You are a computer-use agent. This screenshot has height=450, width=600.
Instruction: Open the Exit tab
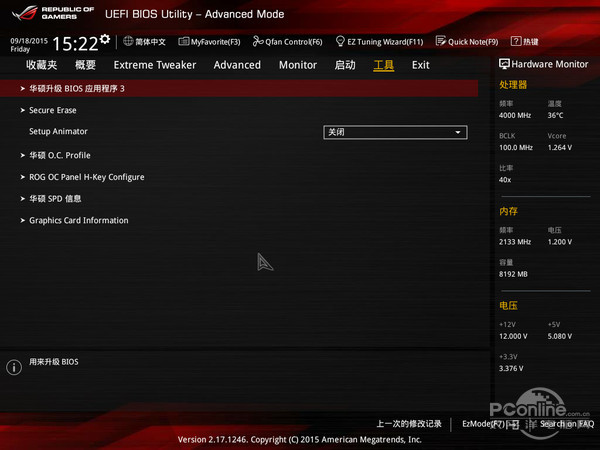click(421, 65)
